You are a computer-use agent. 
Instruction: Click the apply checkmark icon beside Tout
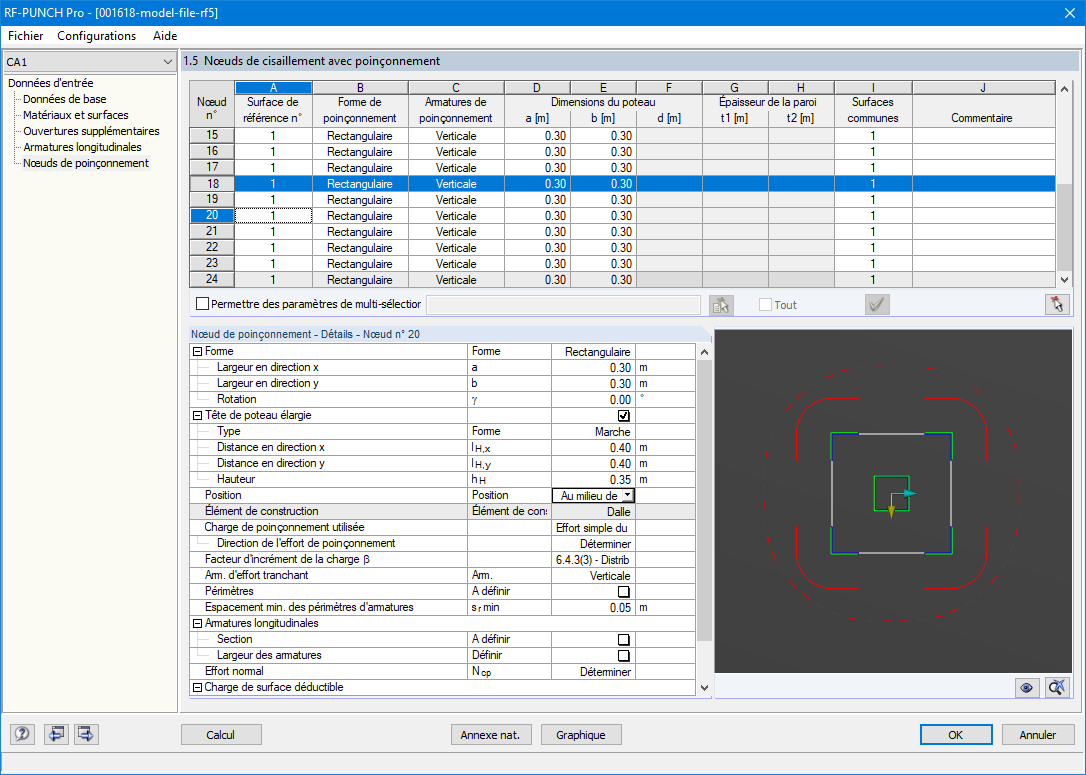877,305
